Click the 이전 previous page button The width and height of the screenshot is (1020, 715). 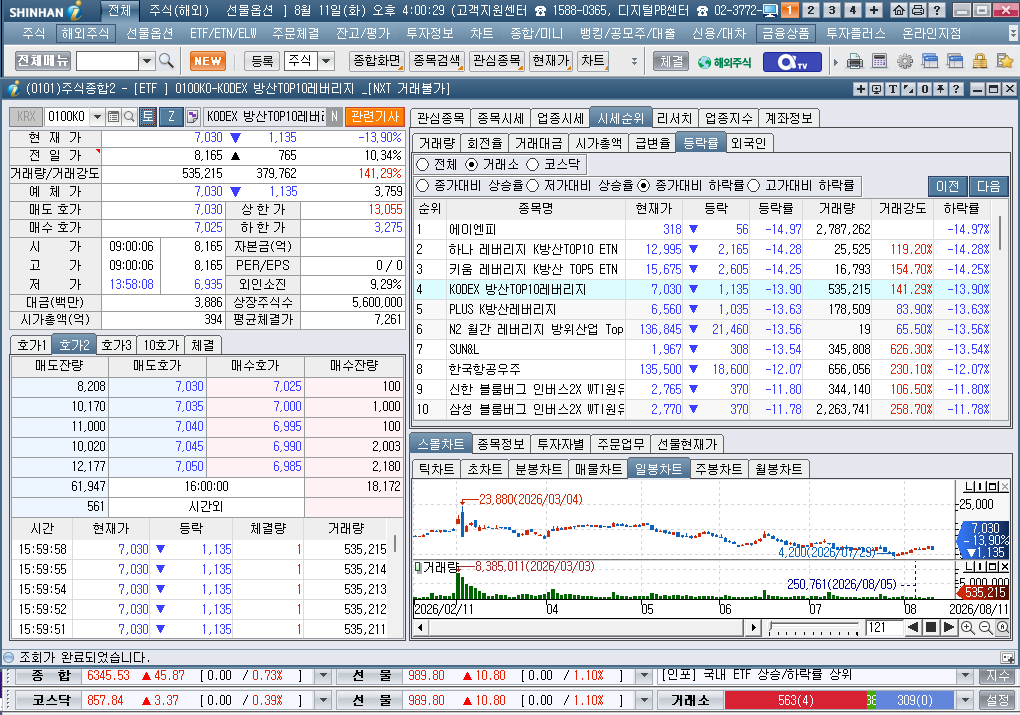(948, 186)
